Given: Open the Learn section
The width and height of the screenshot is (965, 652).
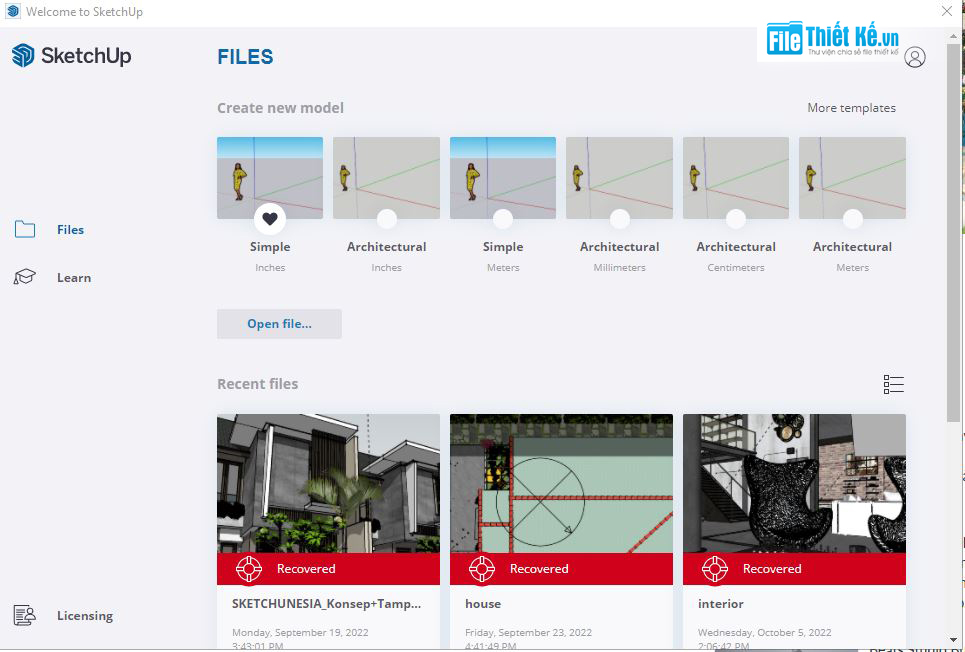Looking at the screenshot, I should pos(74,278).
